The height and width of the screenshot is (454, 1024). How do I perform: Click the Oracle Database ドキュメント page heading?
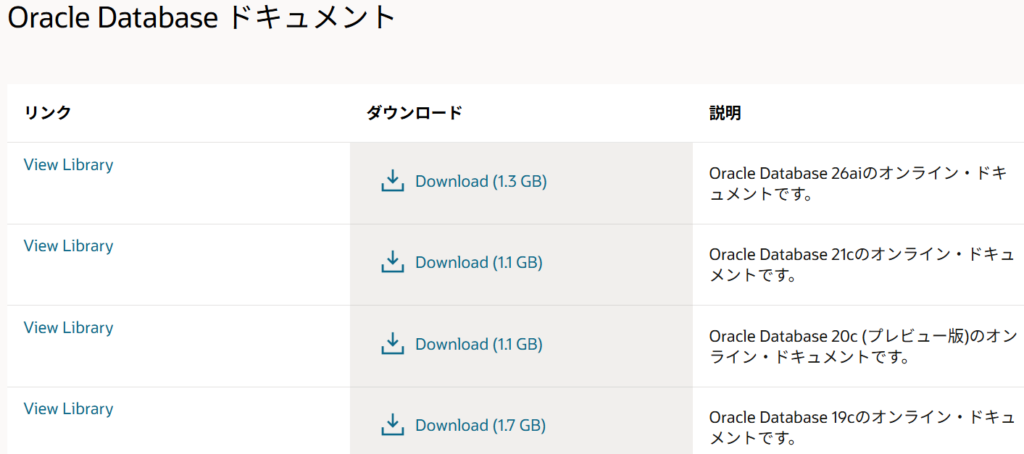(x=202, y=18)
